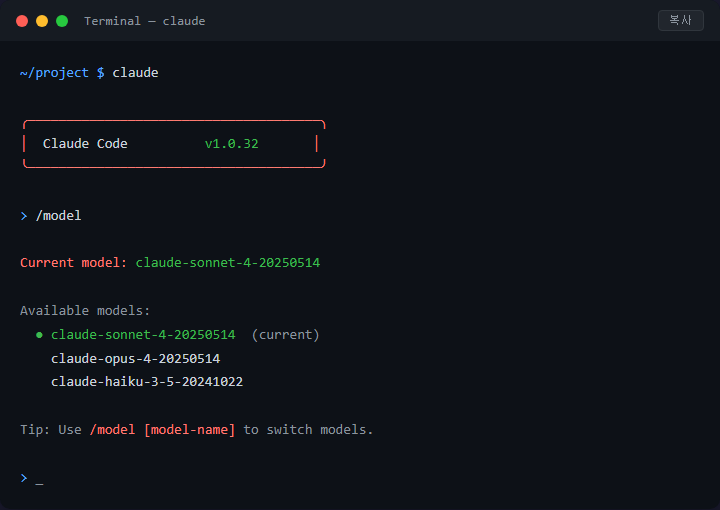Click the 'Tip: Use' text

click(51, 430)
